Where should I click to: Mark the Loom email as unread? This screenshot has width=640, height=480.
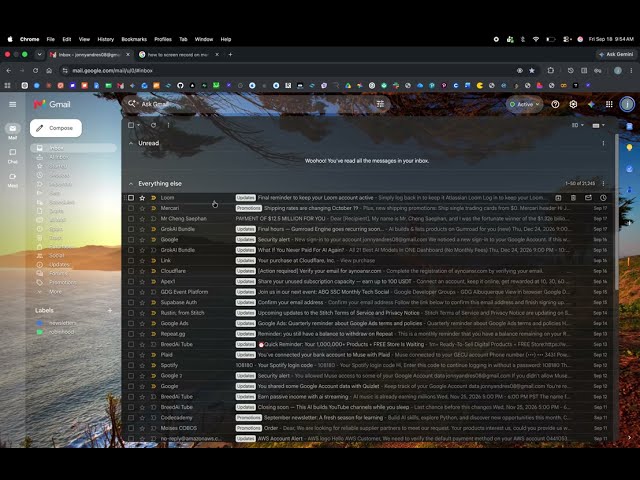pyautogui.click(x=588, y=198)
